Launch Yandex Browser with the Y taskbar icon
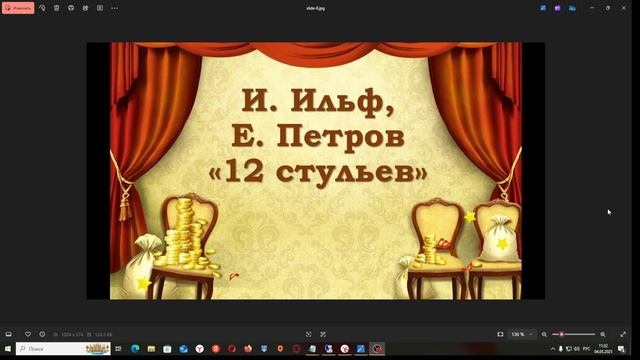This screenshot has width=640, height=360. point(200,349)
